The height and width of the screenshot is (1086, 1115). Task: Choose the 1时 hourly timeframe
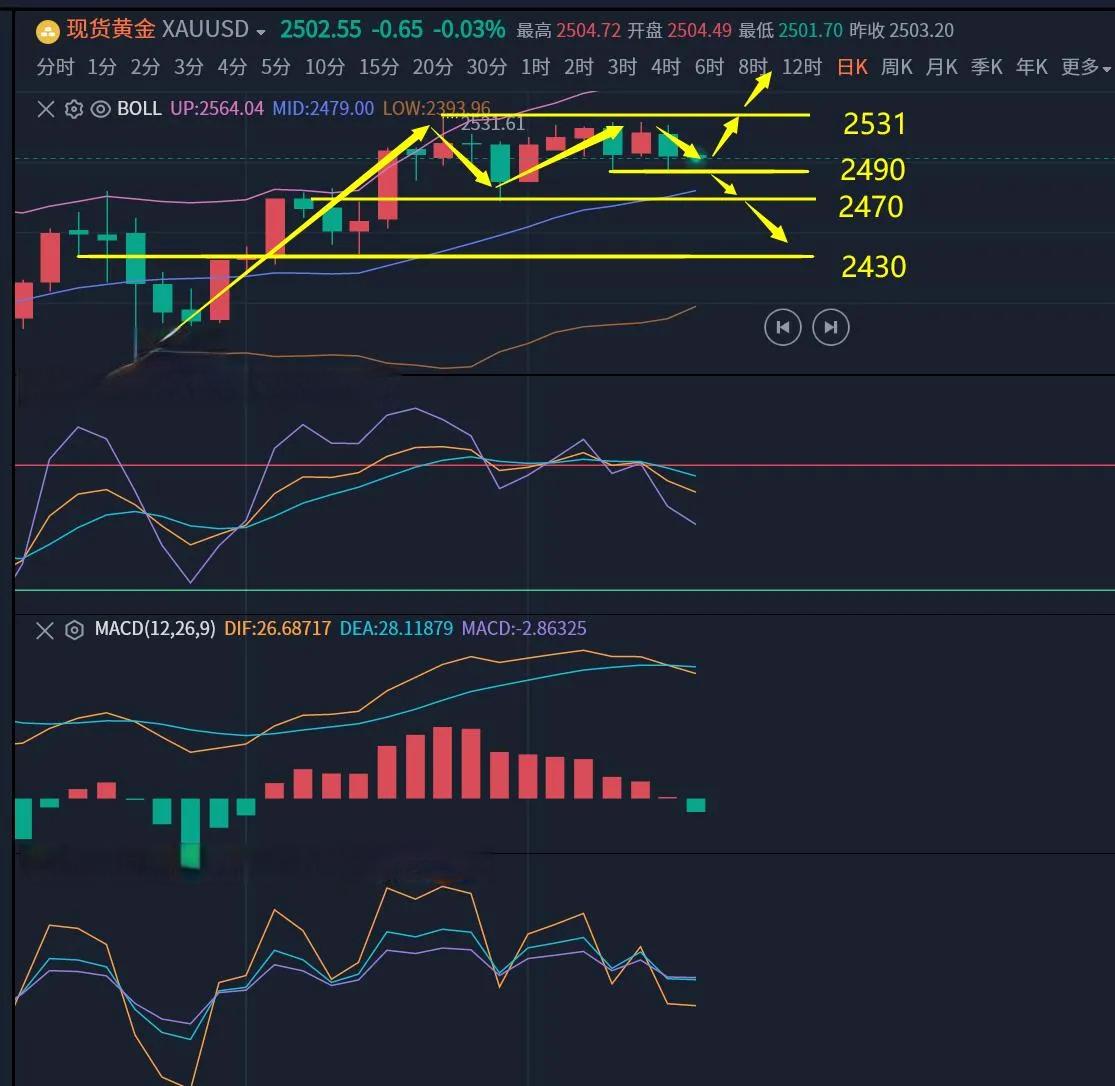(535, 68)
